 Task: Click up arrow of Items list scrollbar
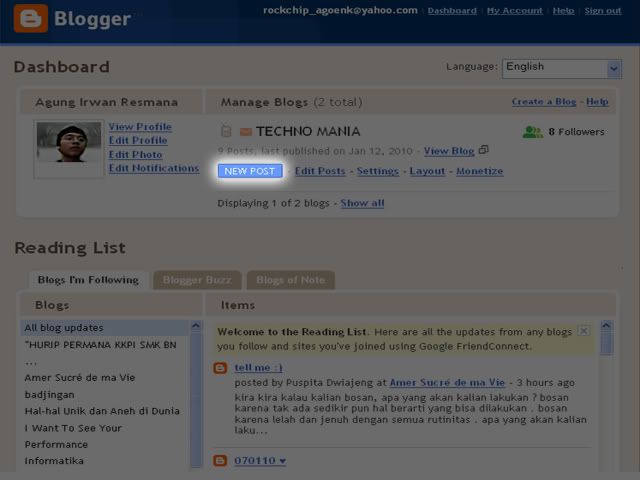(x=606, y=326)
